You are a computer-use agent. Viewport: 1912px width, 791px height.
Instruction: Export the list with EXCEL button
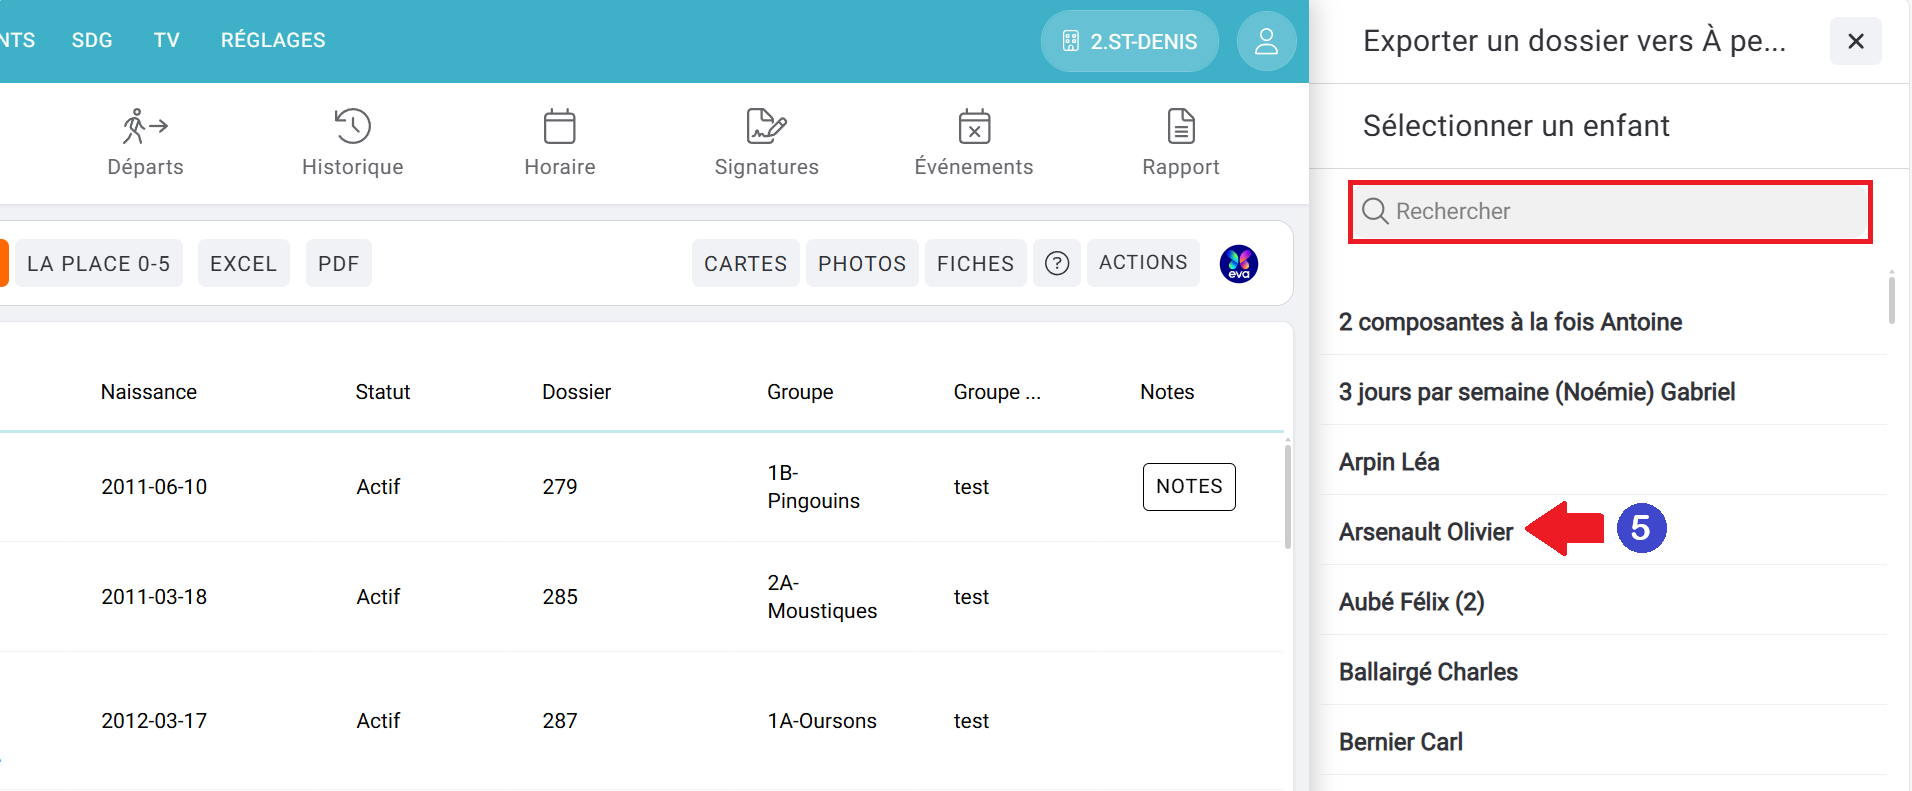[243, 263]
